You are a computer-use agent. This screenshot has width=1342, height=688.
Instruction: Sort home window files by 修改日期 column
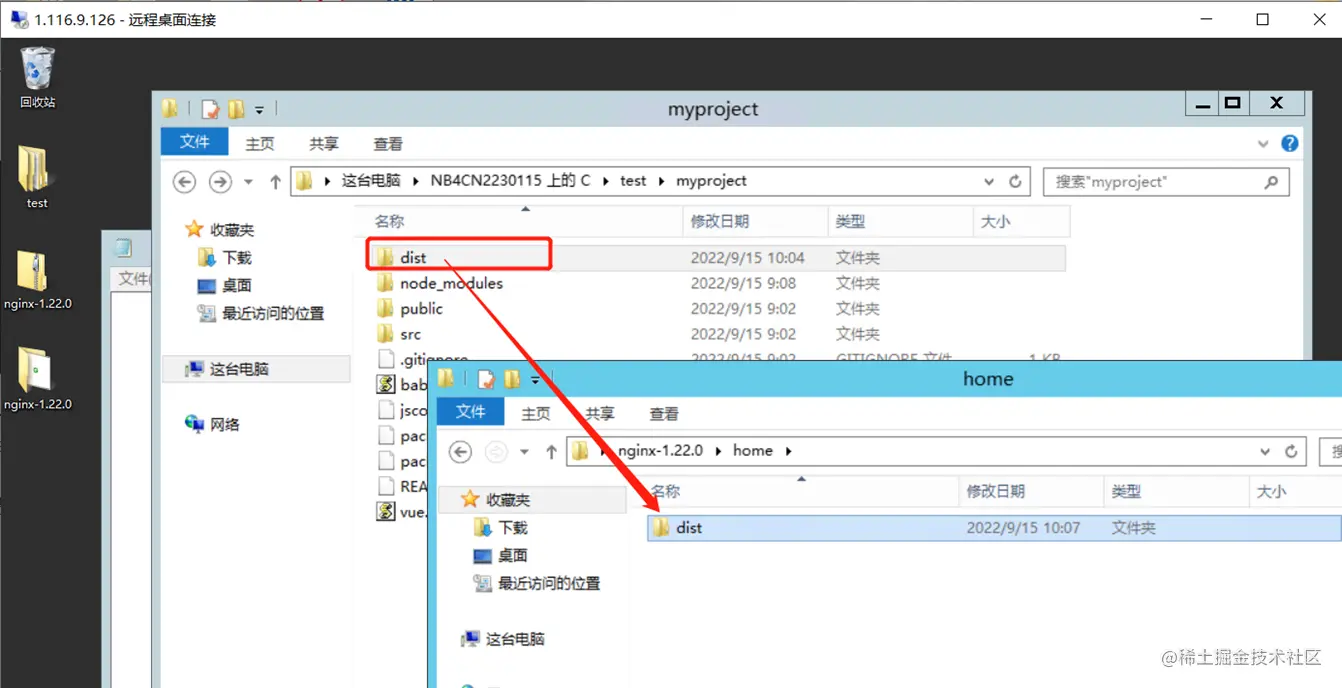(1032, 492)
